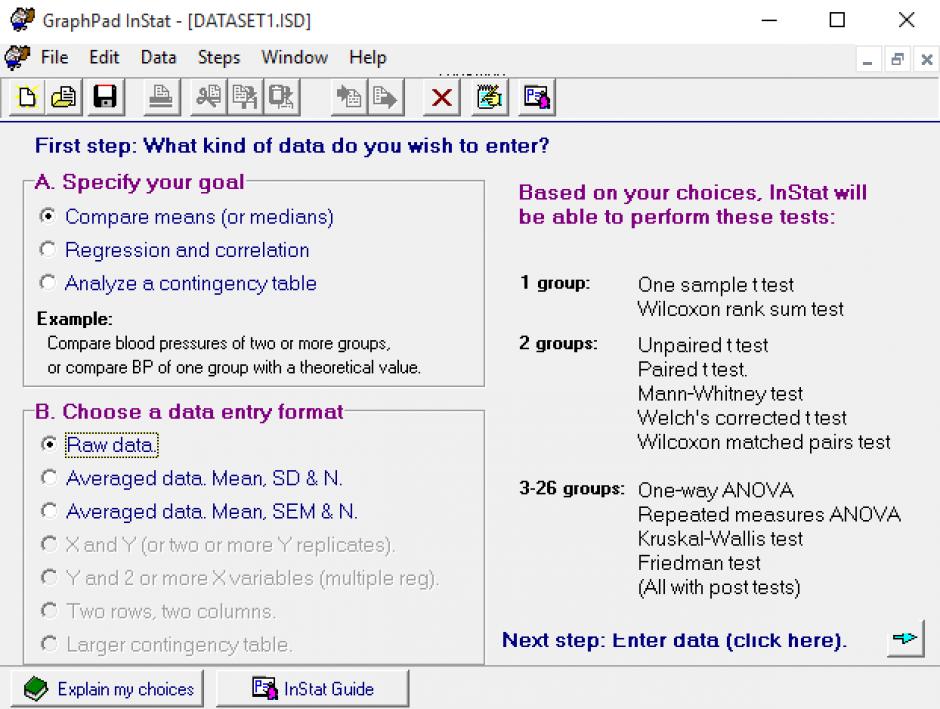
Task: Click the 'Wilcoxon rank sum test' text
Action: [740, 309]
